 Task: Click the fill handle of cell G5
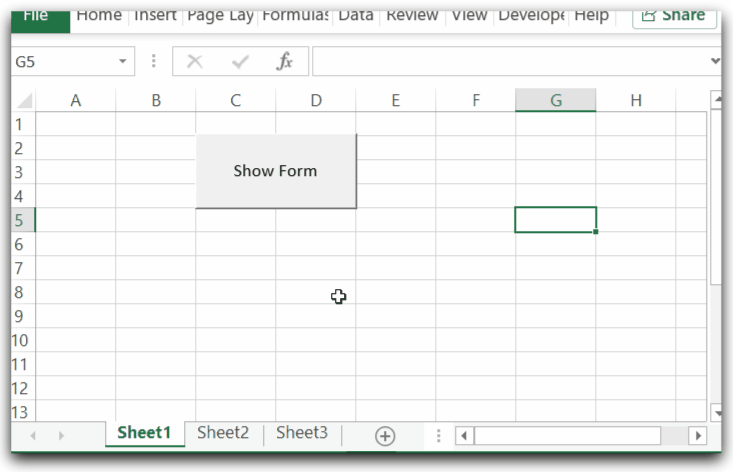tap(596, 232)
